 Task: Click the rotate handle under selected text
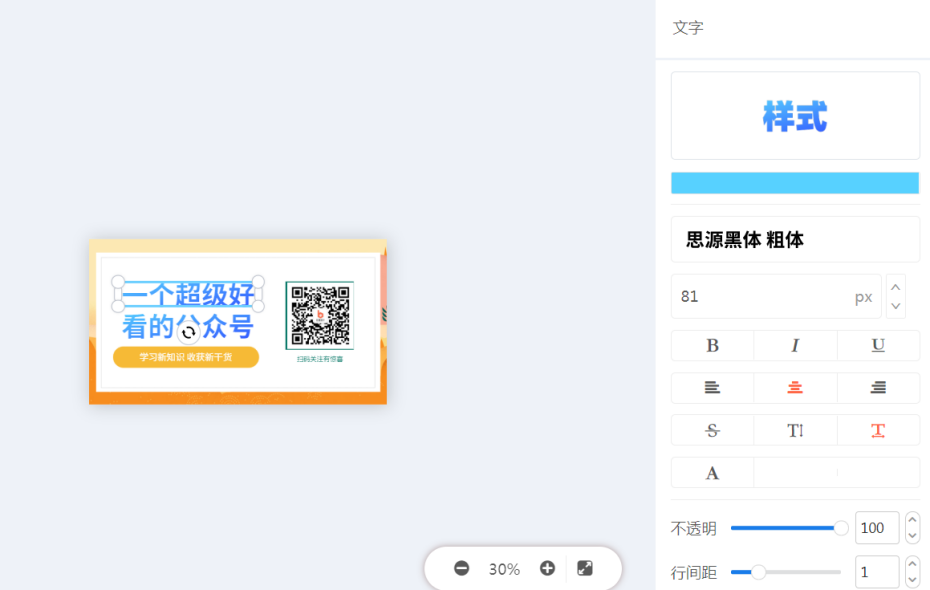[x=188, y=332]
